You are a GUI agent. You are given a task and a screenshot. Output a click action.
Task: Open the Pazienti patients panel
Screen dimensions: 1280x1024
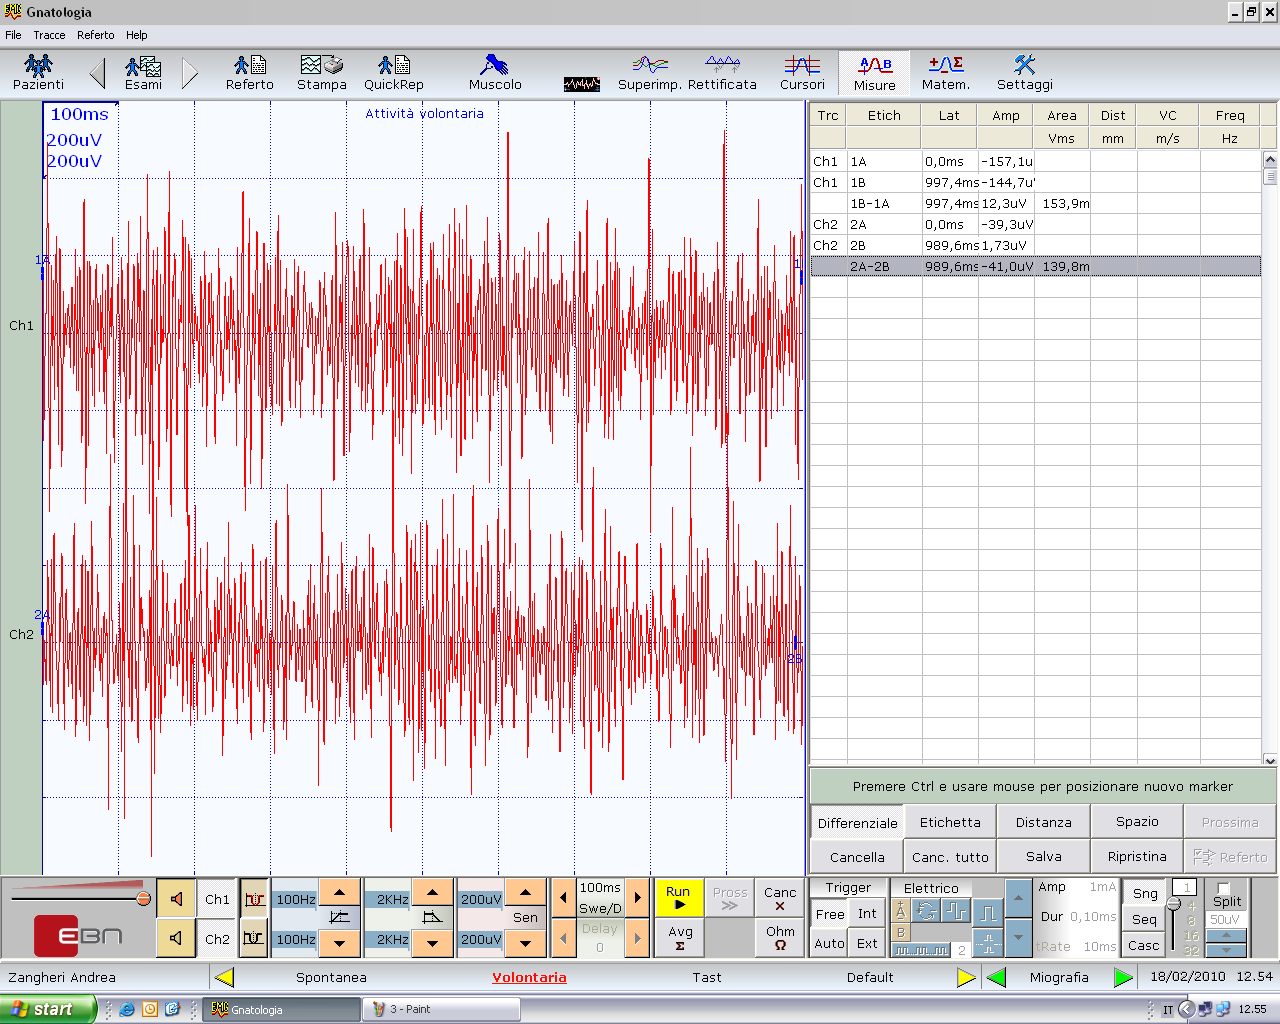point(38,73)
